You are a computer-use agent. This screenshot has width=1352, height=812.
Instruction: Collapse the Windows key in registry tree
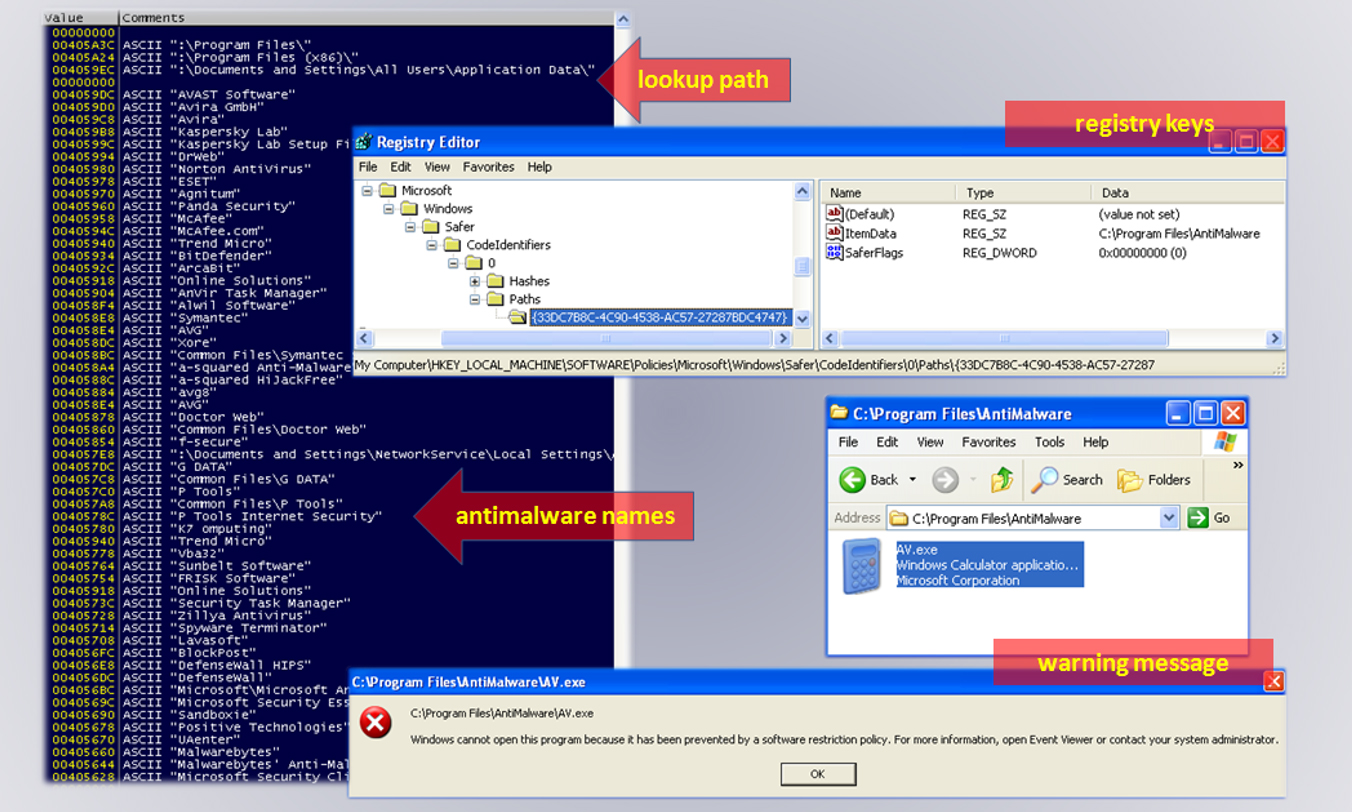click(389, 209)
